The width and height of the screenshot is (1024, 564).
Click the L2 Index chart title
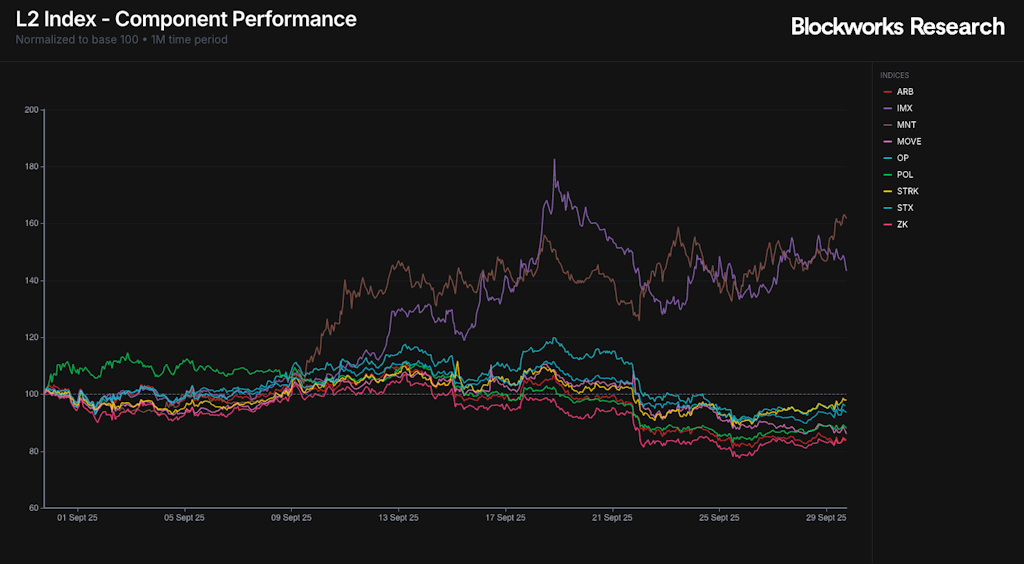pos(186,19)
